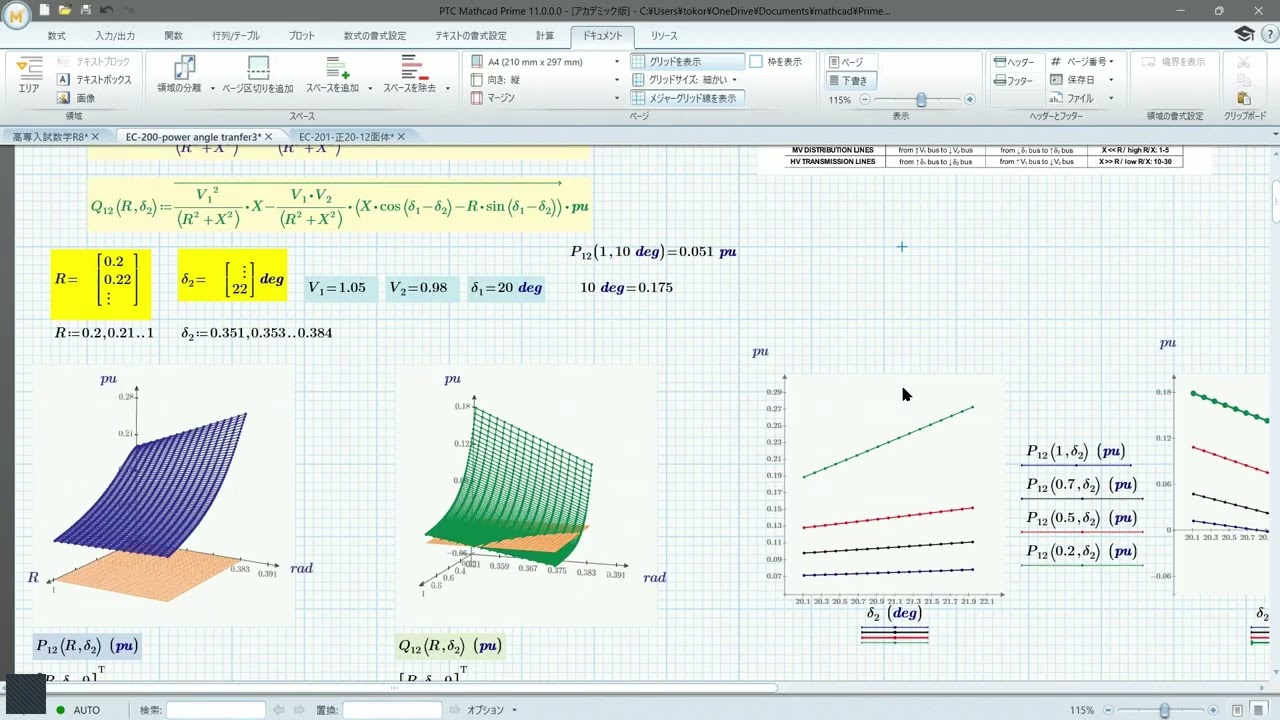1280x720 pixels.
Task: Click the zoom out minus icon in ribbon
Action: (x=865, y=100)
